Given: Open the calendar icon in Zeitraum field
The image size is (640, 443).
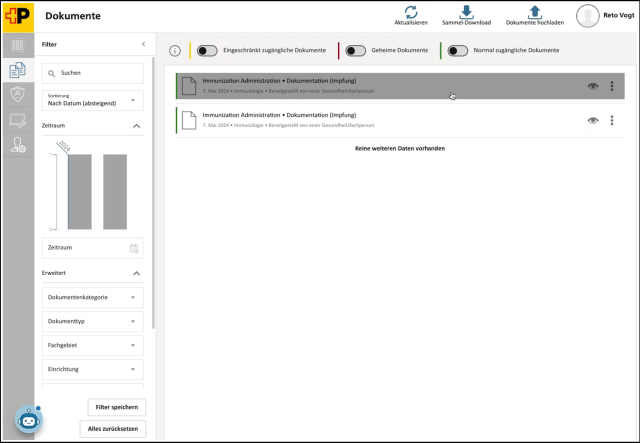Looking at the screenshot, I should tap(134, 248).
